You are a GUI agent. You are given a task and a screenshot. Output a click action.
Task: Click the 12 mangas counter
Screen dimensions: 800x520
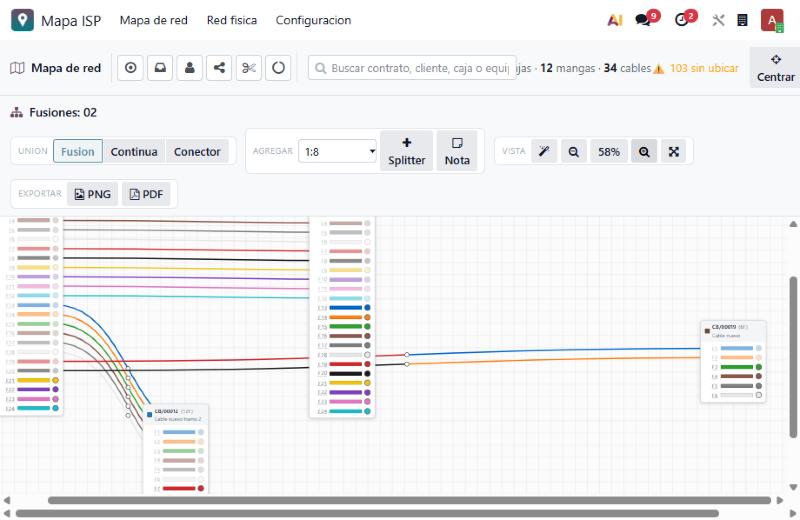(x=568, y=68)
